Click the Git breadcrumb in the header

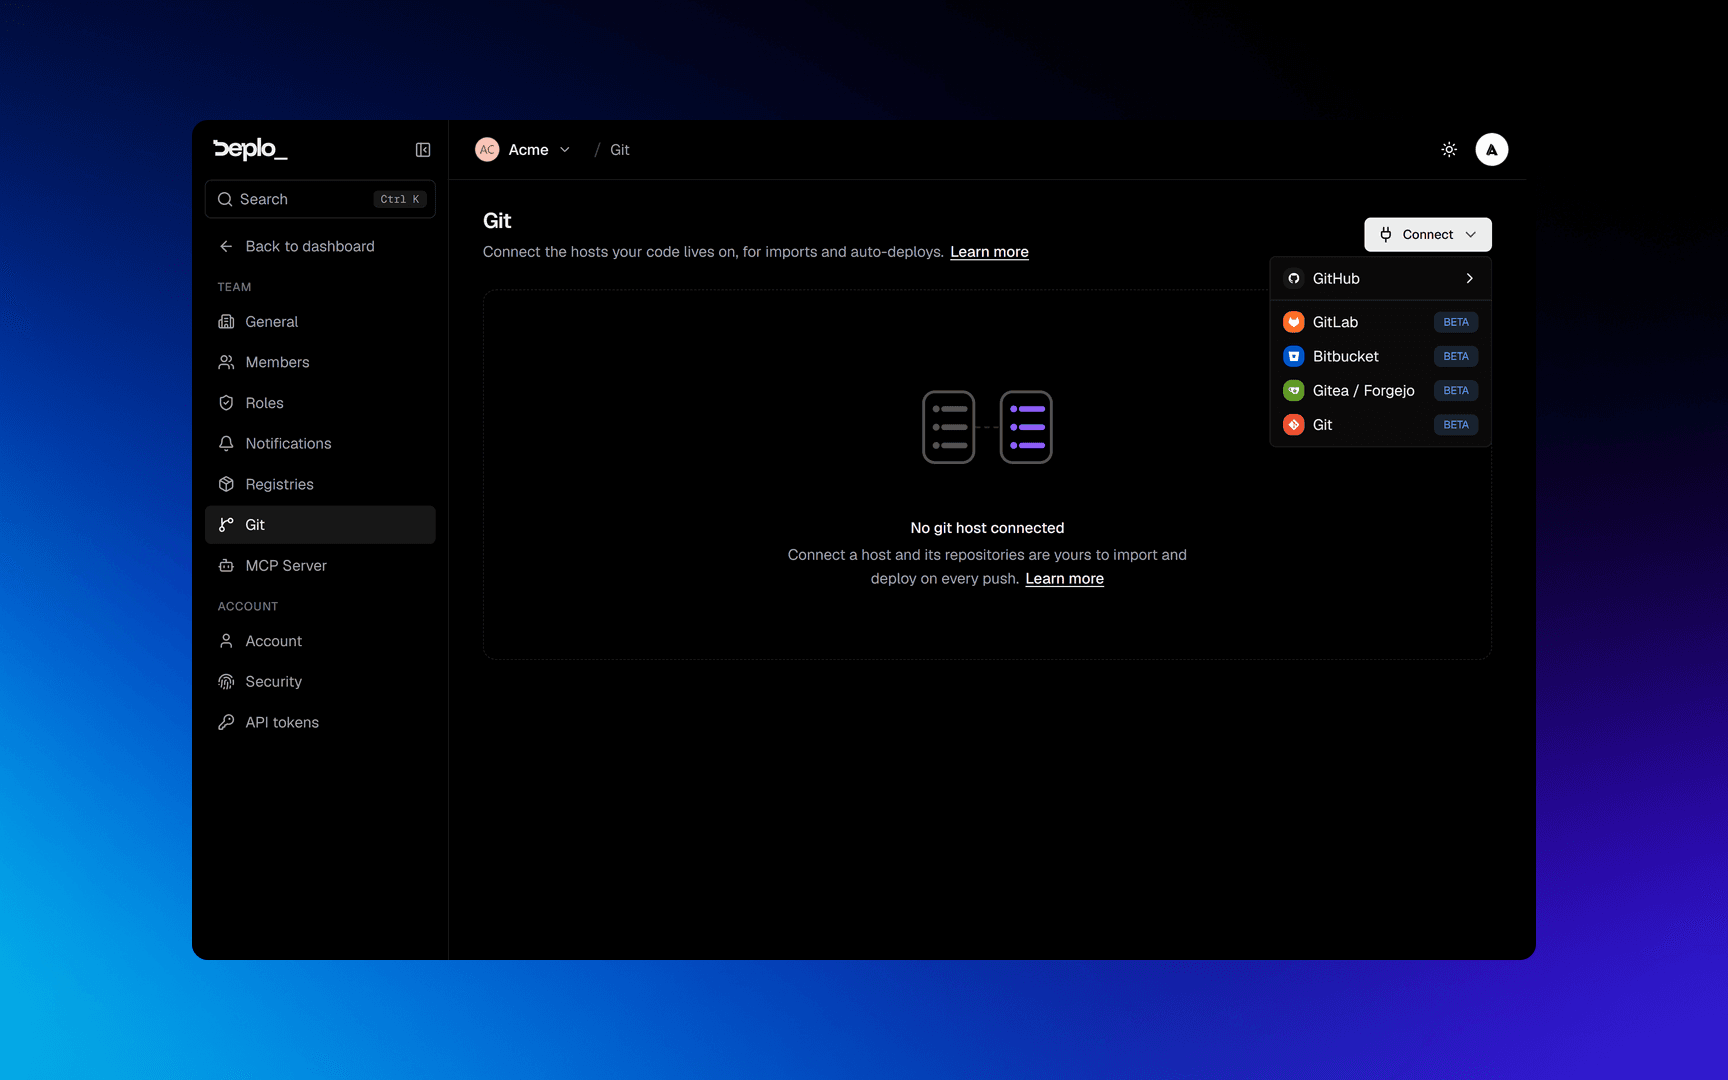620,150
